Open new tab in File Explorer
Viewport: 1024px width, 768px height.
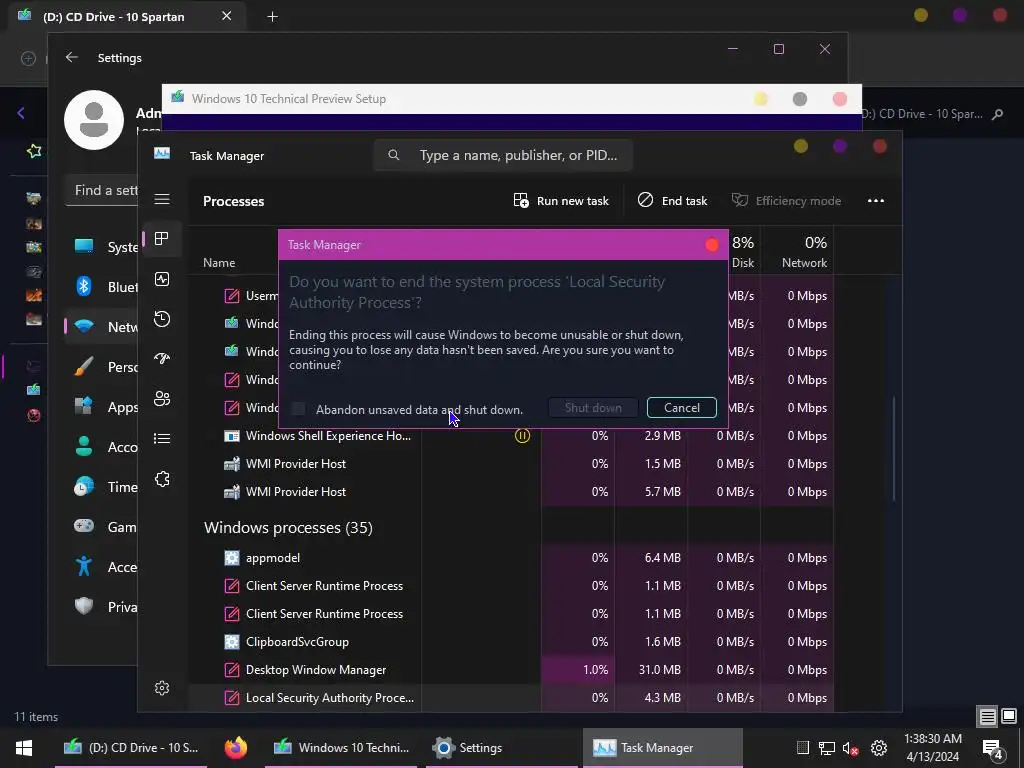click(272, 17)
